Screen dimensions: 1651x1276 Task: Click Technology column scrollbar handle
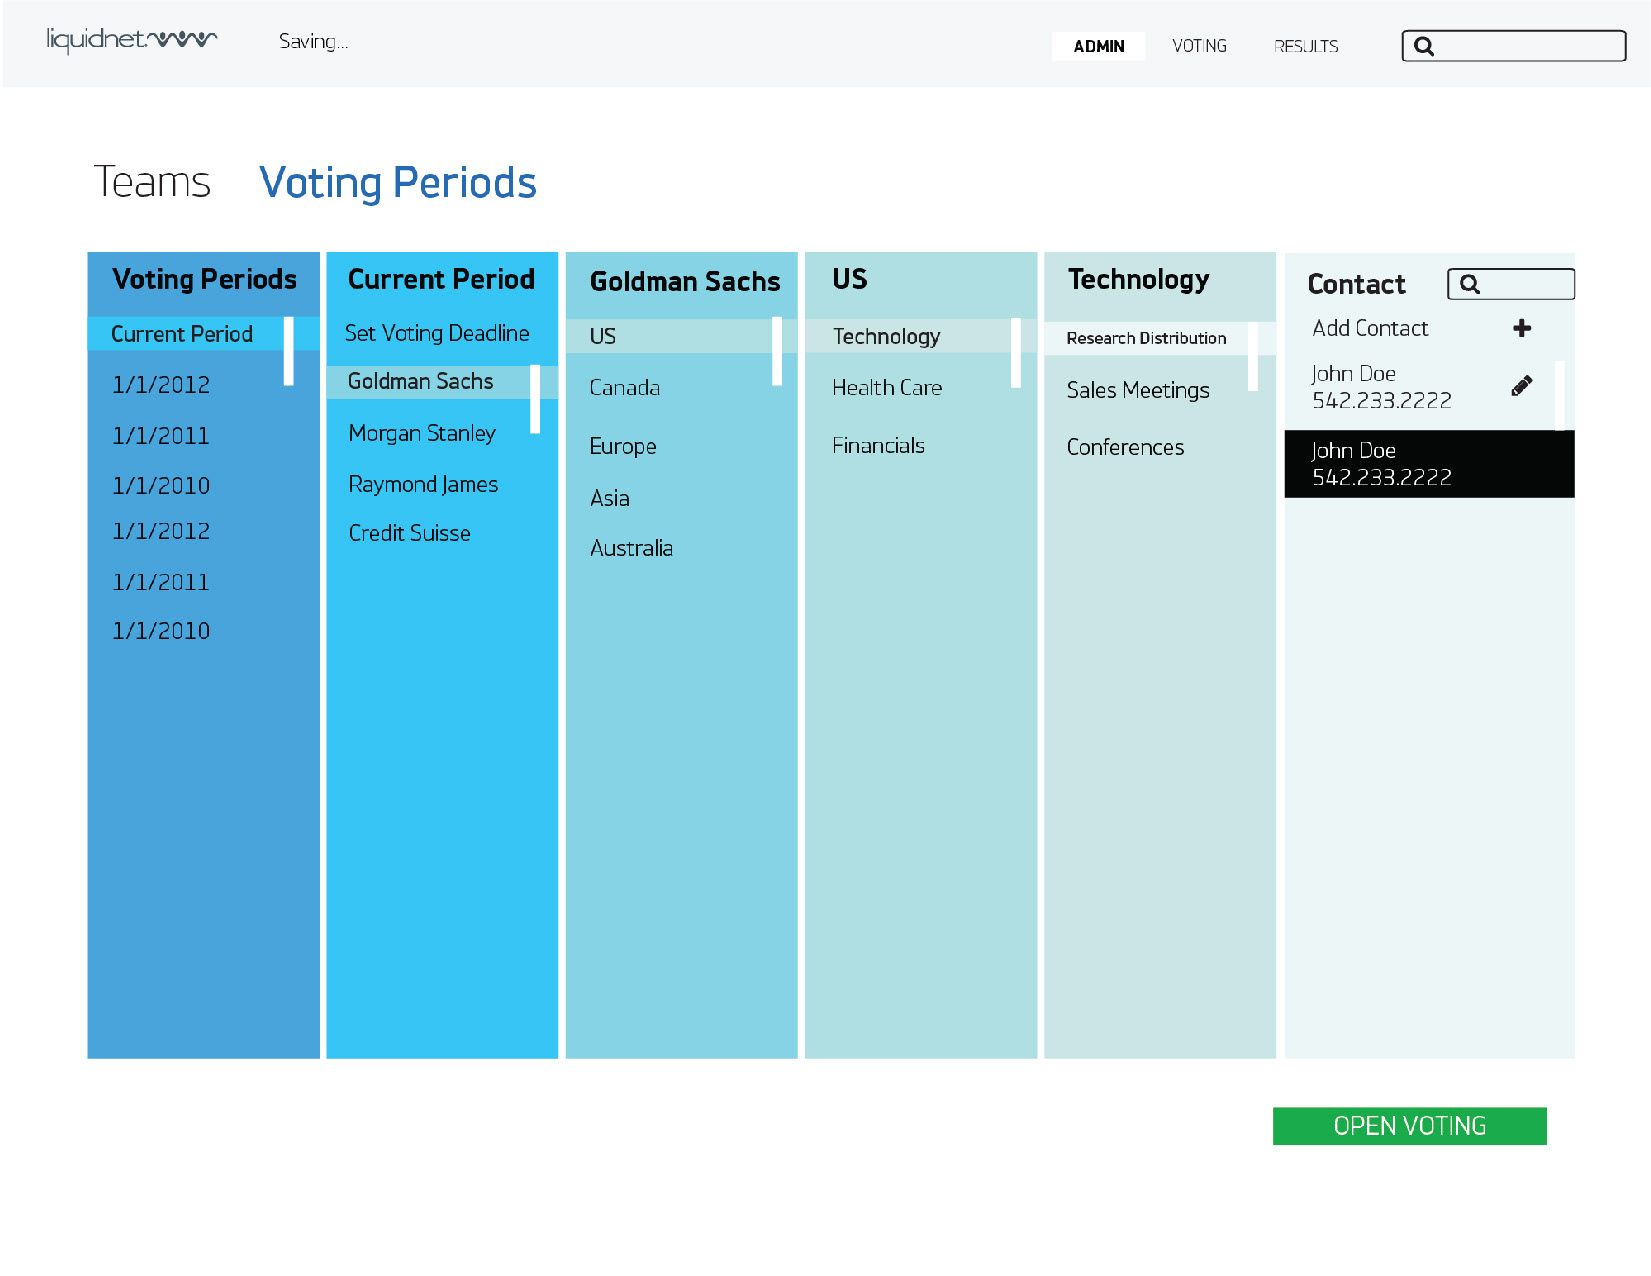click(x=1253, y=357)
